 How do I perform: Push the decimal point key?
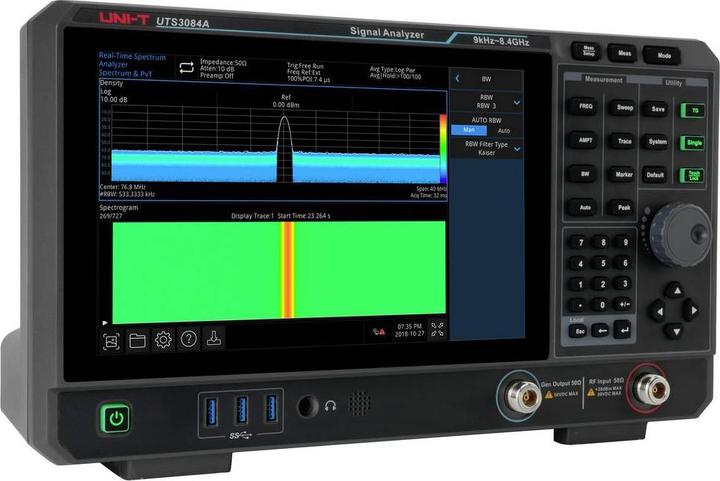(x=580, y=305)
